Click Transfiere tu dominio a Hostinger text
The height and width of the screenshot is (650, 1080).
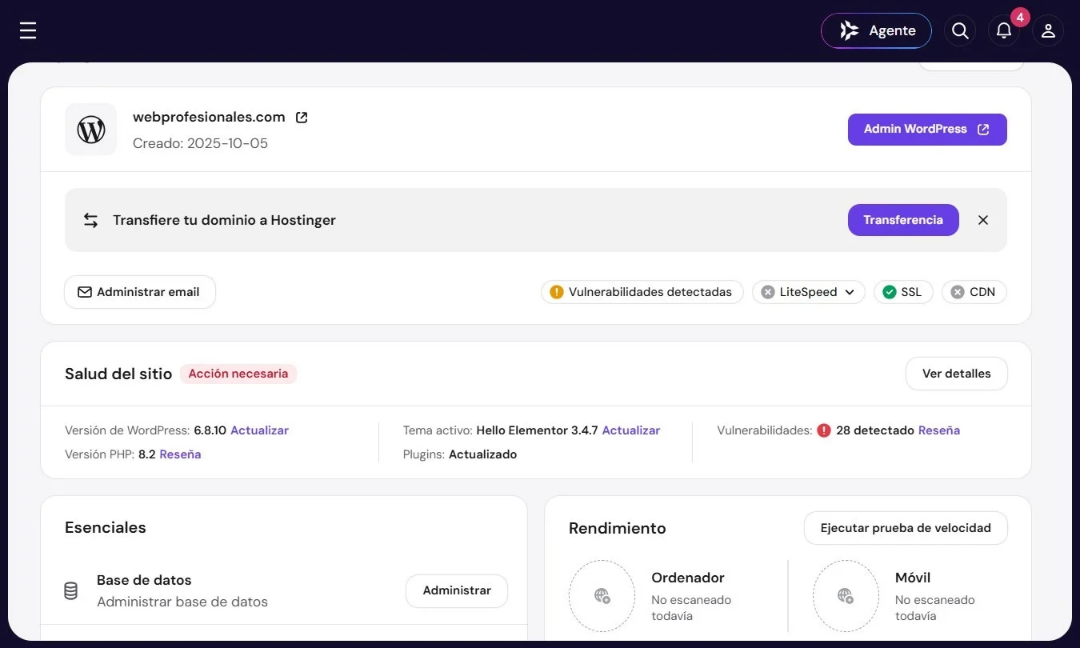pyautogui.click(x=225, y=220)
